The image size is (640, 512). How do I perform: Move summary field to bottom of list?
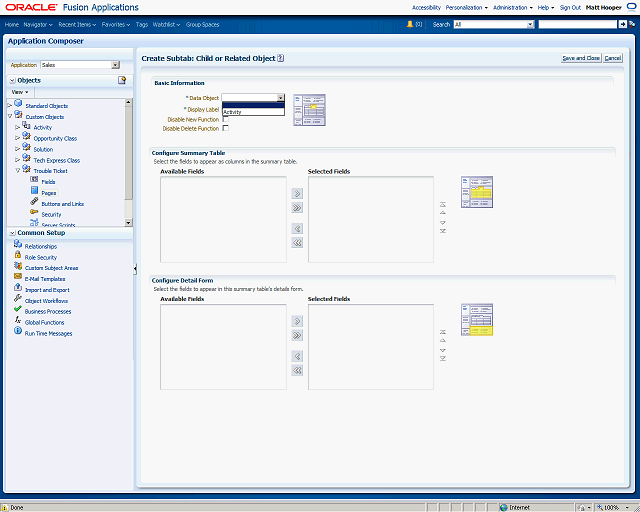(x=443, y=231)
